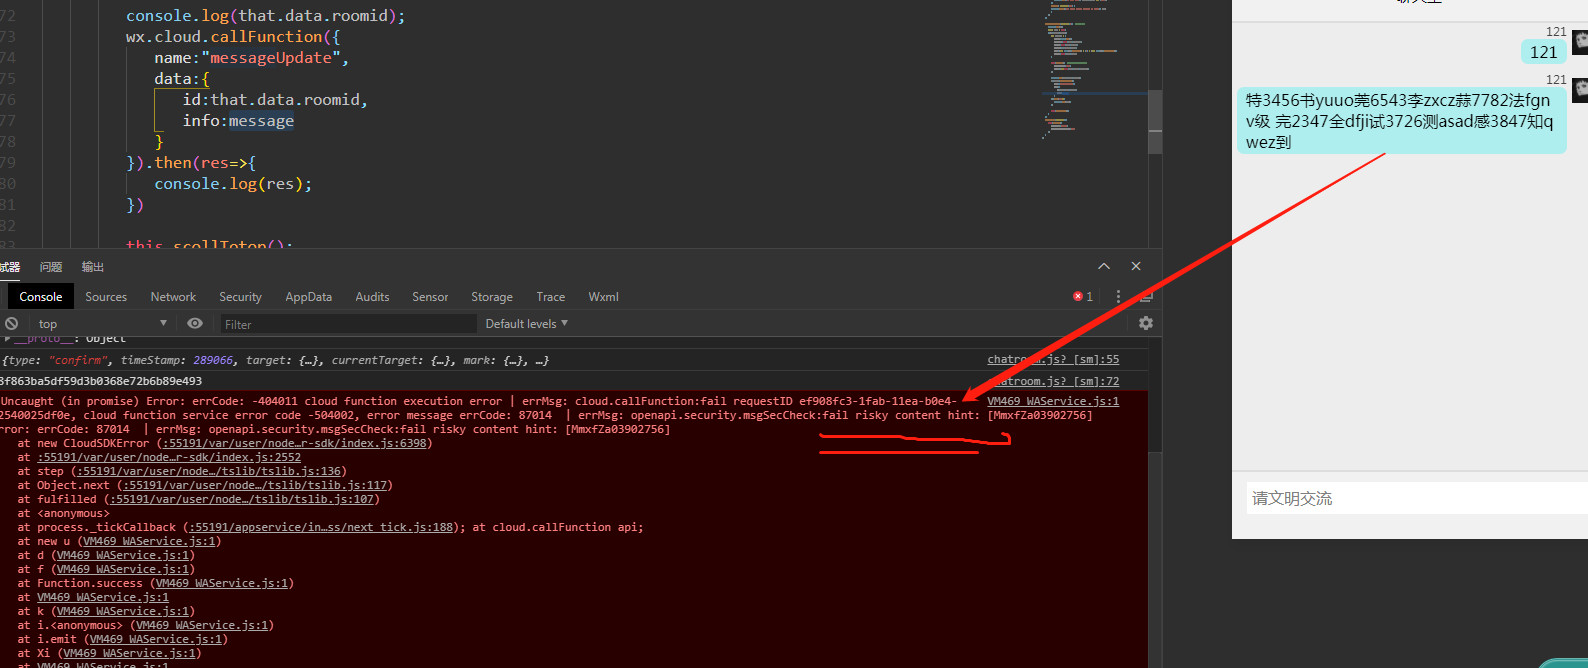Switch to the Console tab
Screen dimensions: 1588x668
coord(41,297)
